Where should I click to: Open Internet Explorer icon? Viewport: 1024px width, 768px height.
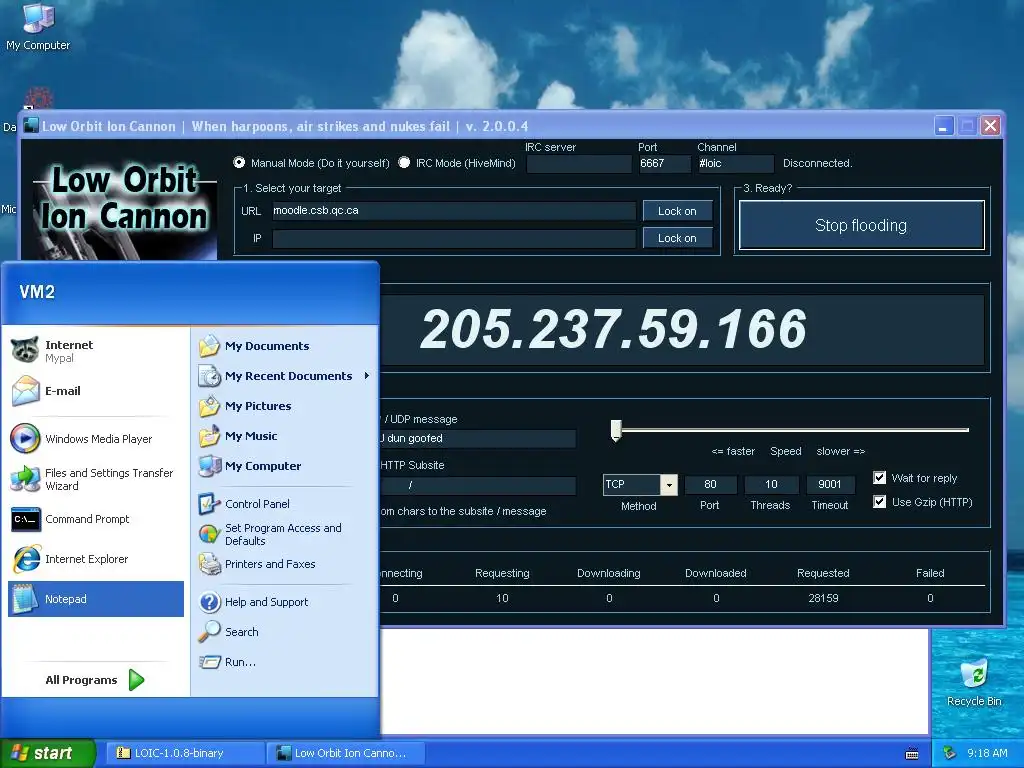coord(25,559)
